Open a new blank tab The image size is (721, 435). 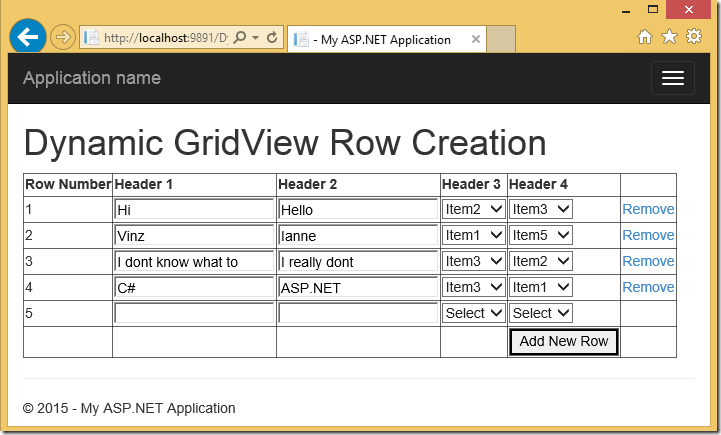click(501, 39)
